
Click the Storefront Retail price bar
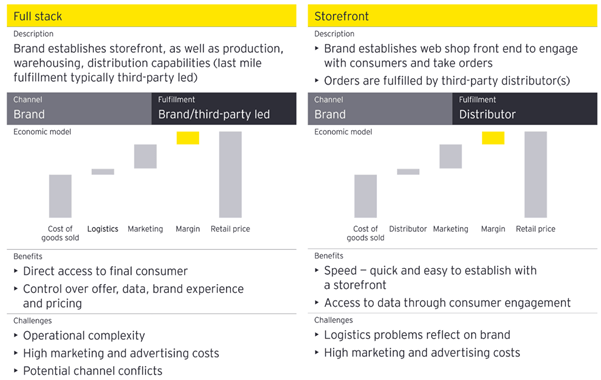click(x=535, y=174)
